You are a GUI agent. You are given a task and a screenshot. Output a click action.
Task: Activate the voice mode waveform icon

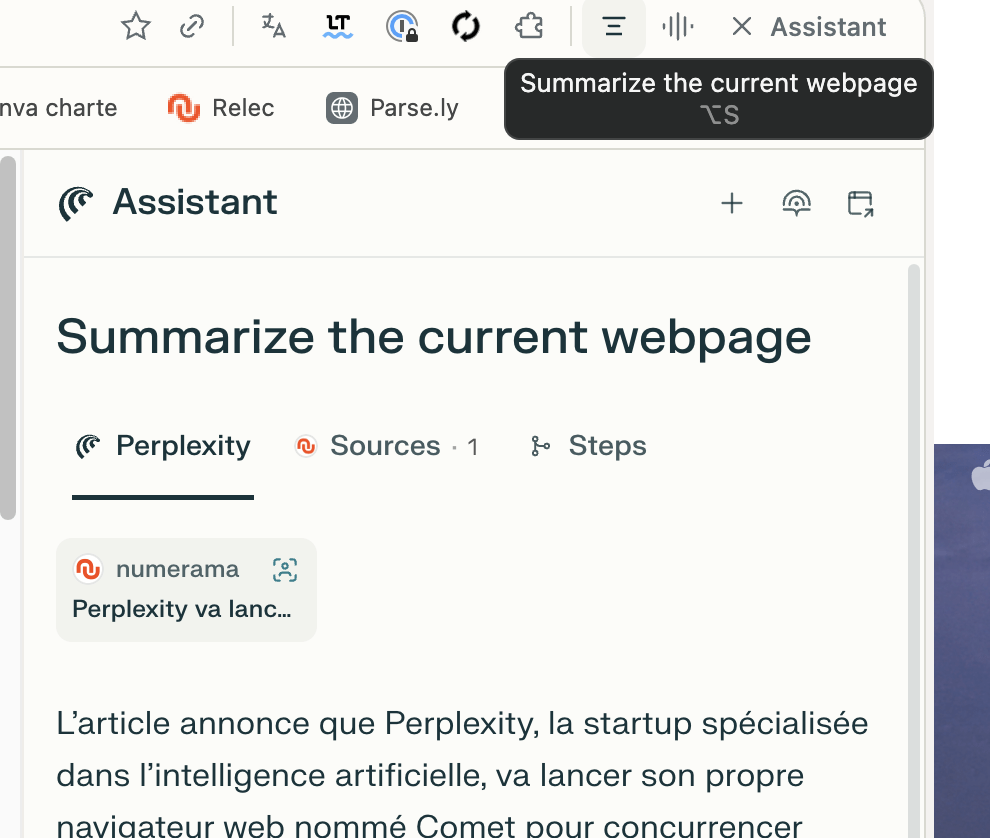678,27
